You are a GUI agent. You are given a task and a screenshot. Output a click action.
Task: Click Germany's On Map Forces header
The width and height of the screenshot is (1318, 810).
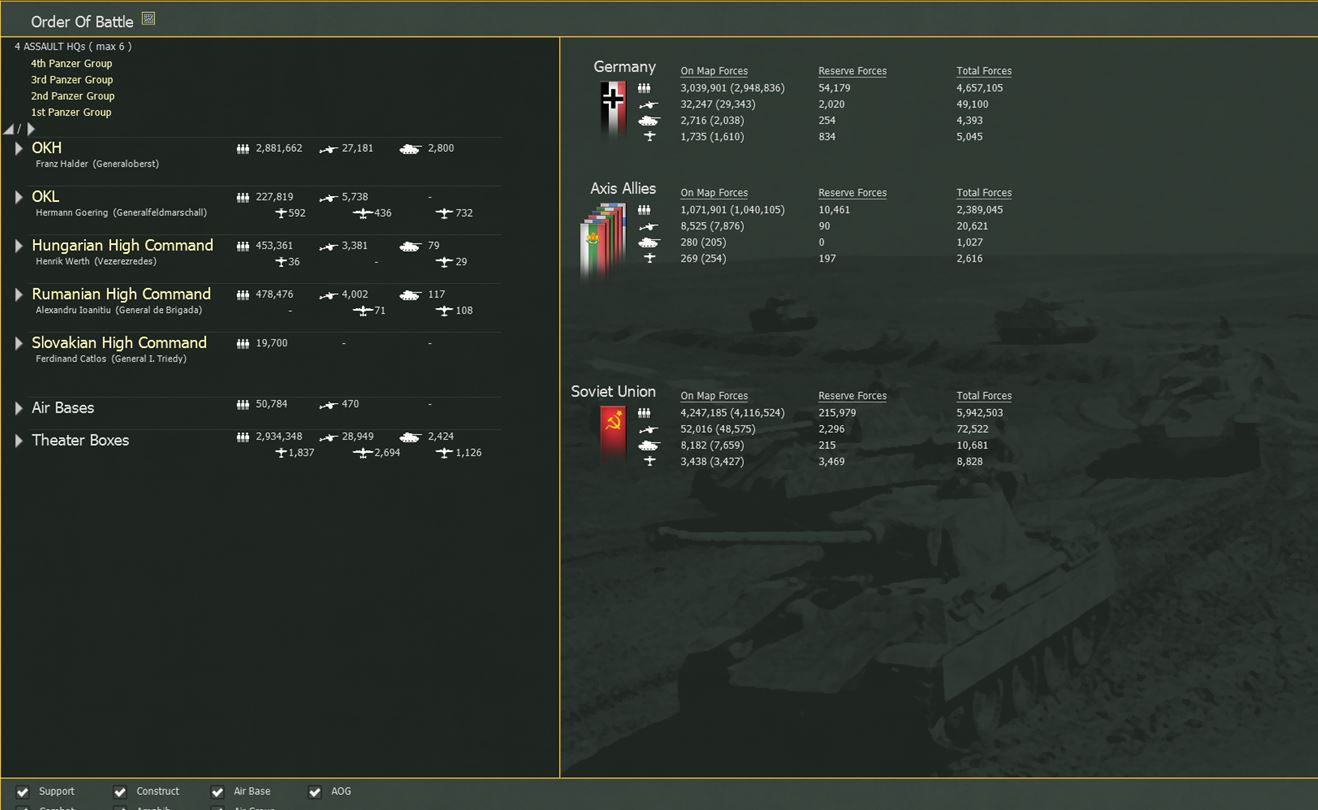click(714, 71)
